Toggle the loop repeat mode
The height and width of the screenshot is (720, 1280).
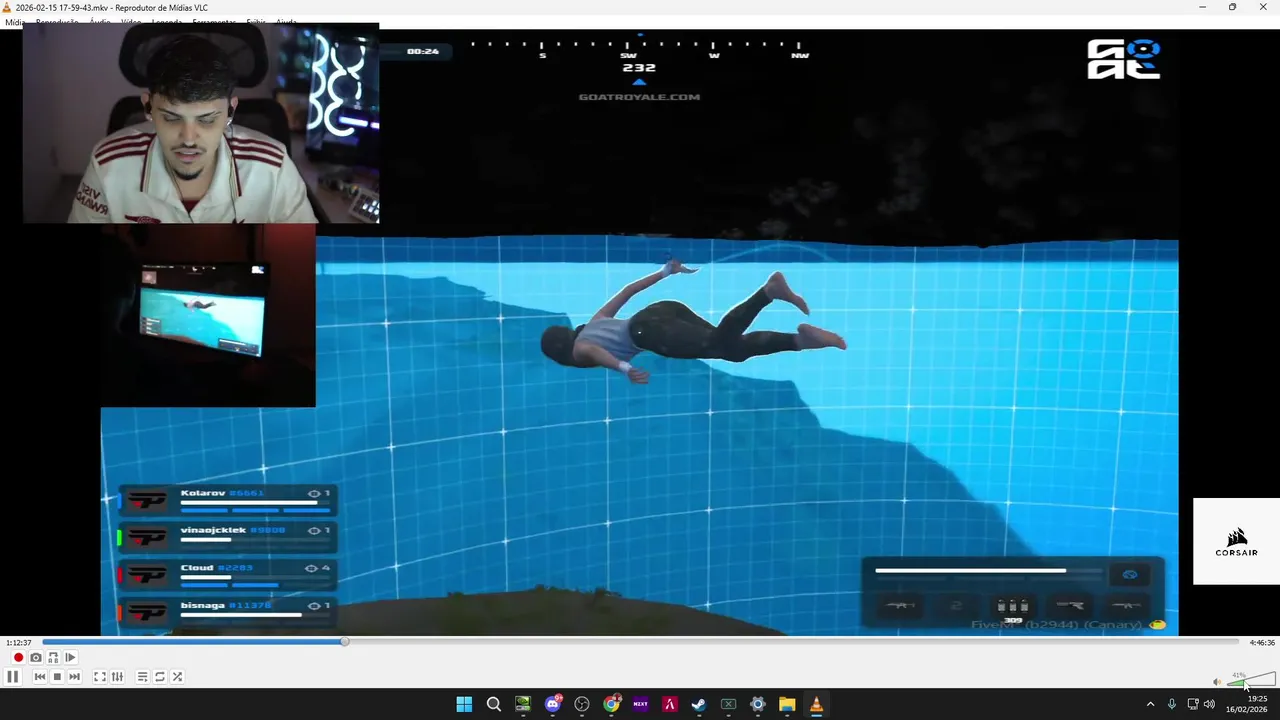click(x=159, y=677)
